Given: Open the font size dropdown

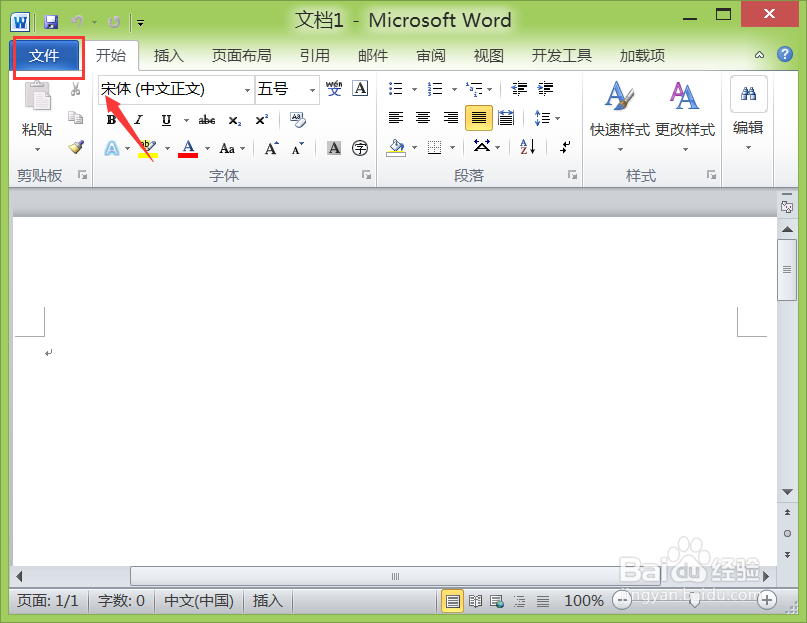Looking at the screenshot, I should [312, 90].
